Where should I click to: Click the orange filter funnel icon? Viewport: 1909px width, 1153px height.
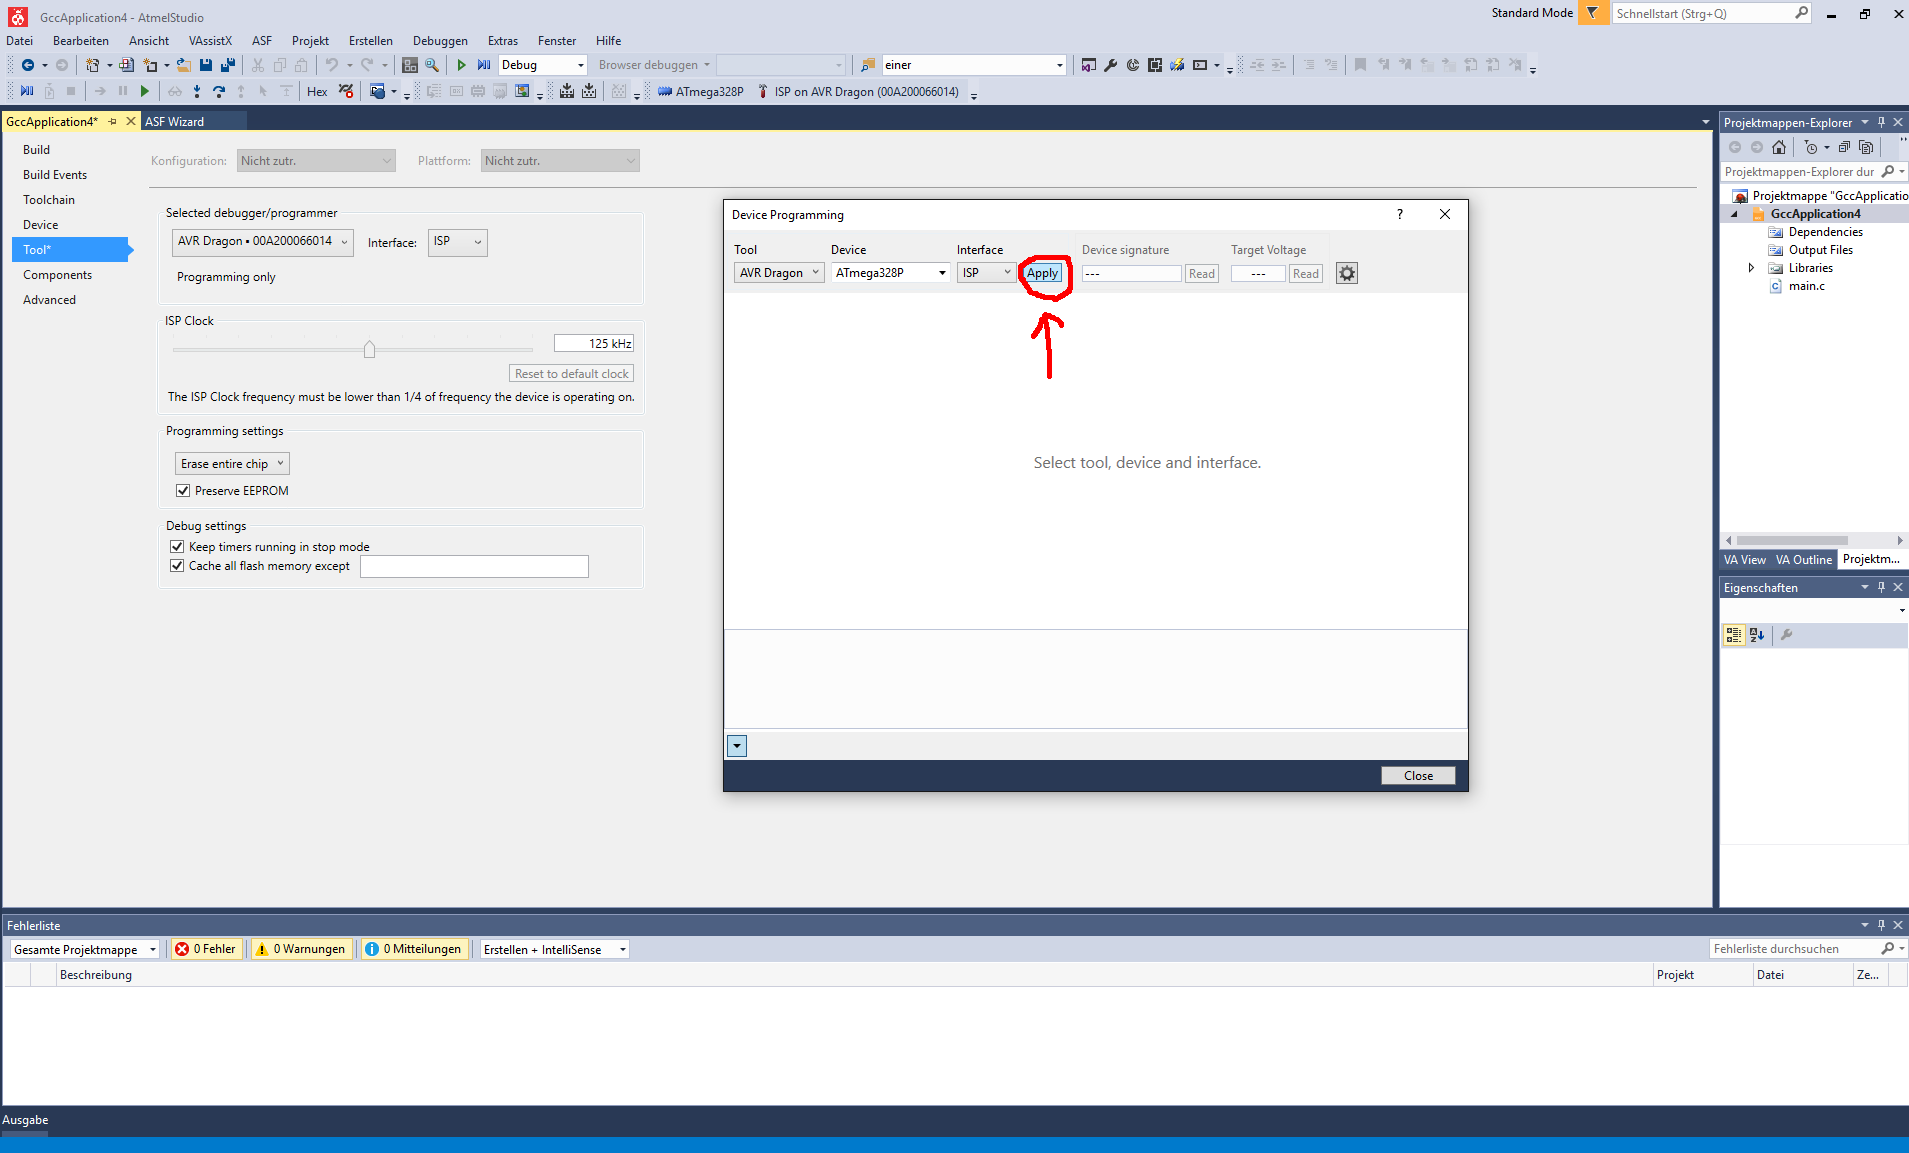tap(1593, 13)
